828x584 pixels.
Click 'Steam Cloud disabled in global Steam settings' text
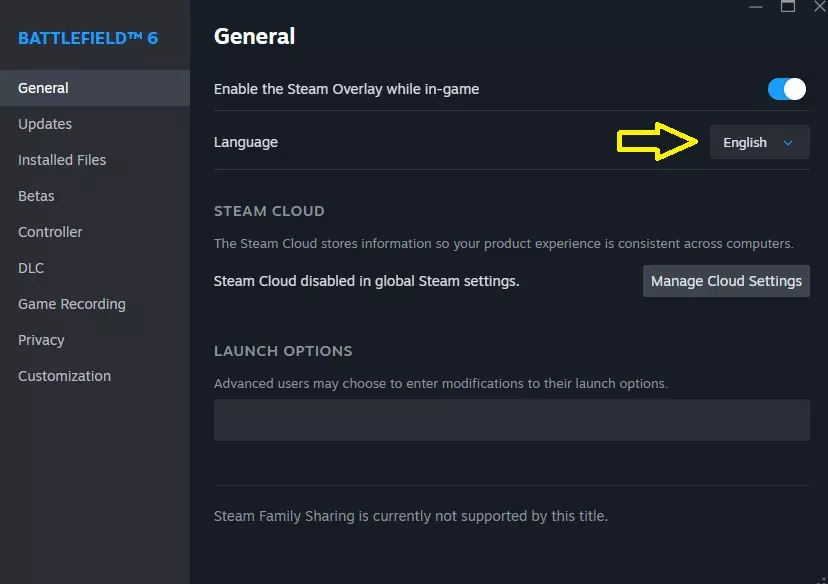click(366, 281)
